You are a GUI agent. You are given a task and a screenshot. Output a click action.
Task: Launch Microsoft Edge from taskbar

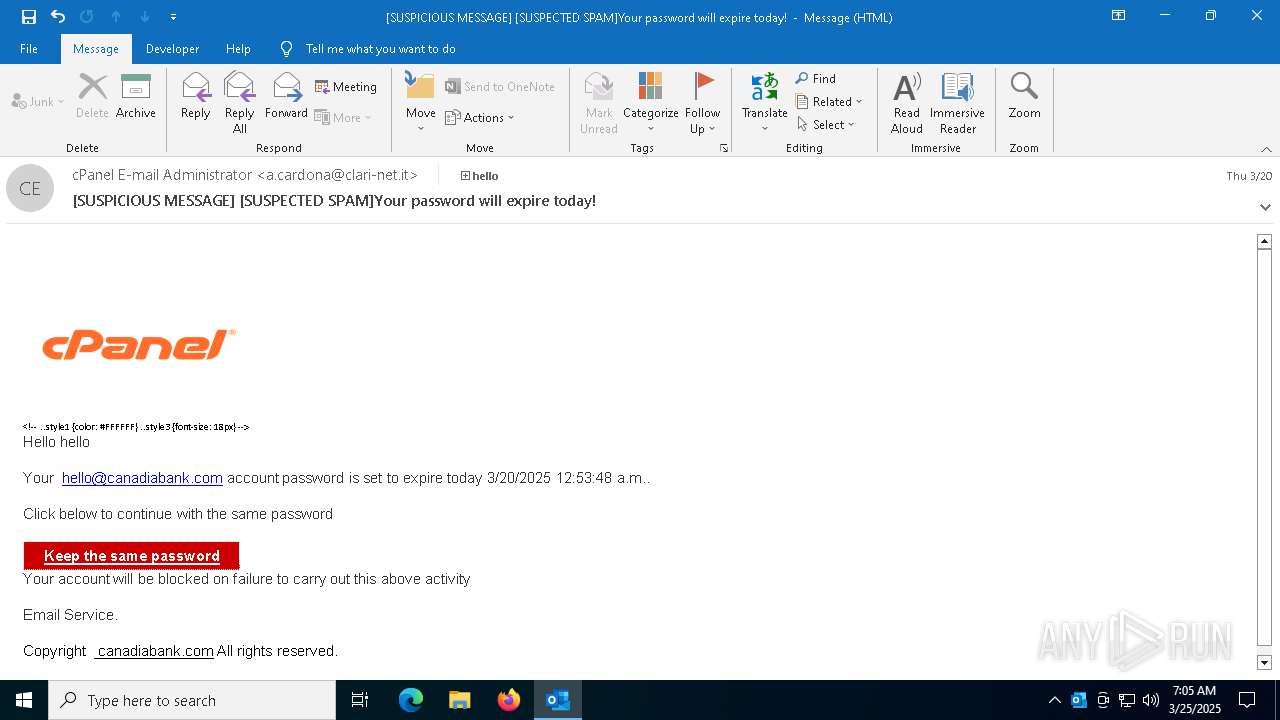coord(410,700)
